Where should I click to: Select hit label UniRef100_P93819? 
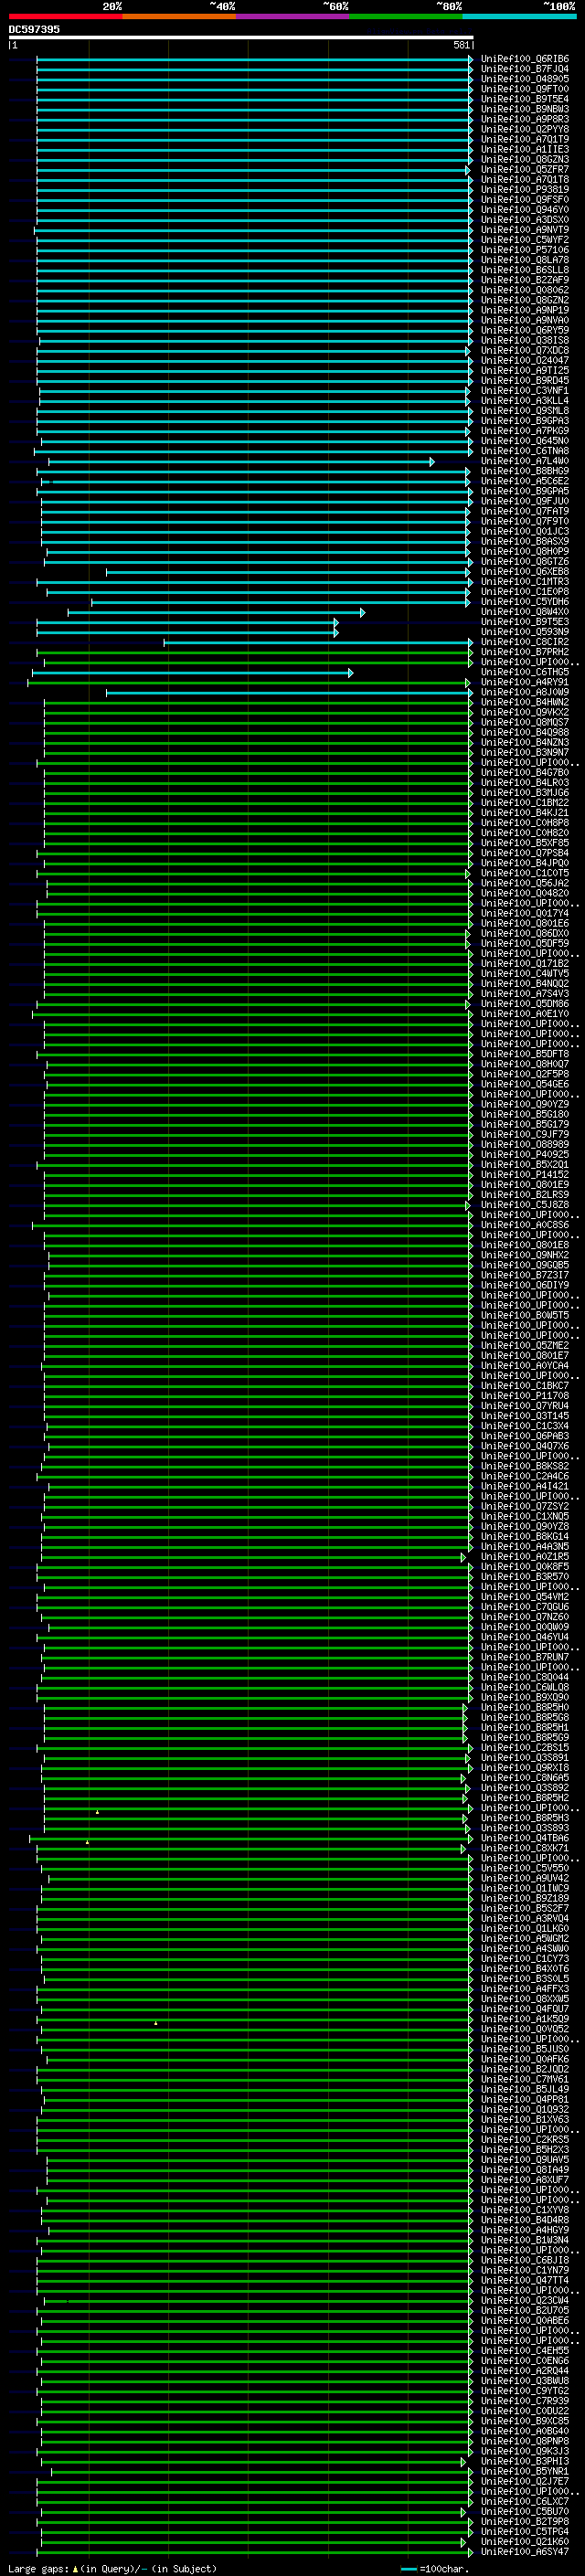click(525, 190)
